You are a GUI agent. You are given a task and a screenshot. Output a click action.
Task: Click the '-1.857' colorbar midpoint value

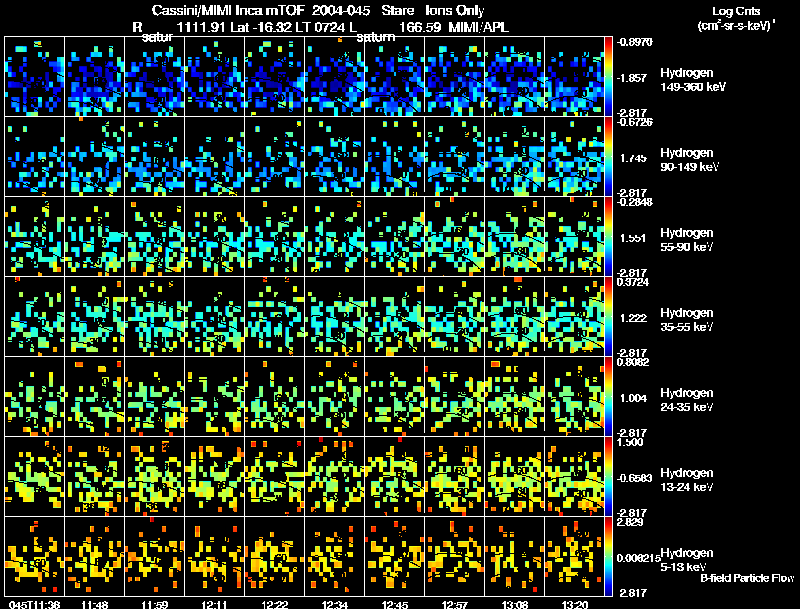[632, 78]
